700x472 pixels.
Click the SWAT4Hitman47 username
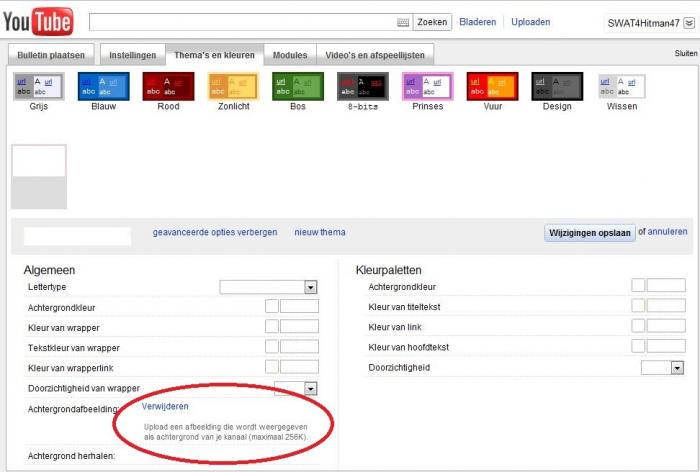pyautogui.click(x=643, y=23)
